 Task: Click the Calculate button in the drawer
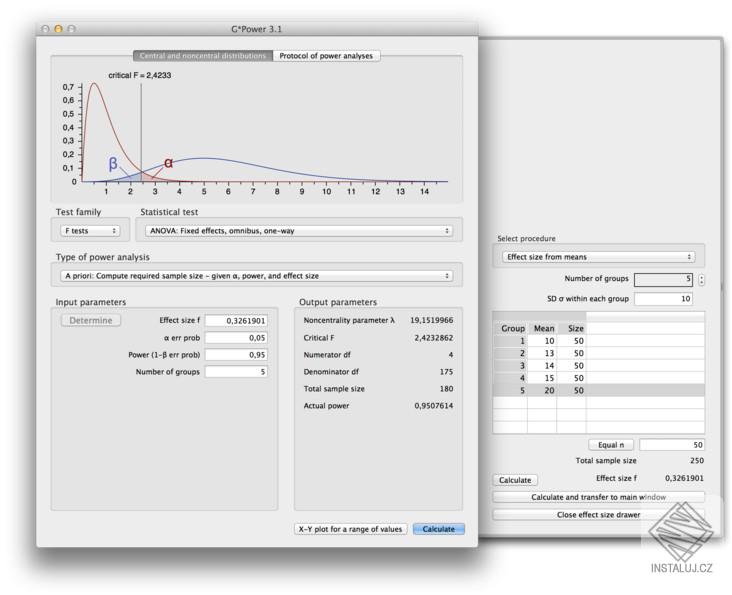click(515, 480)
